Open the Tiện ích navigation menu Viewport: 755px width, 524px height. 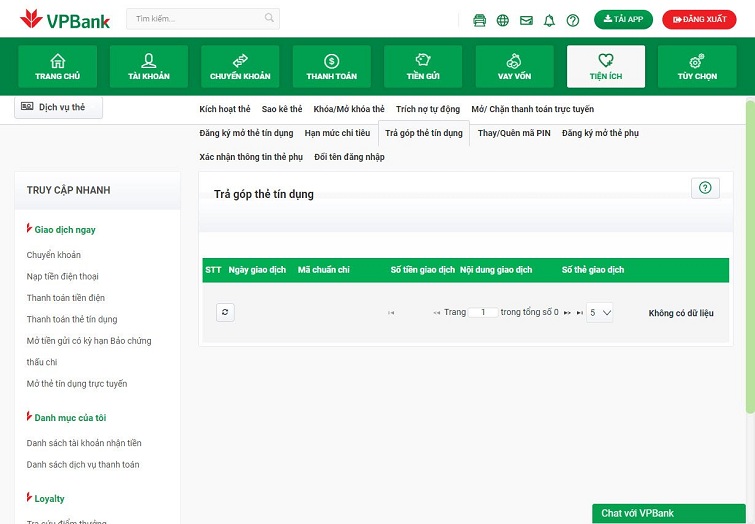click(605, 67)
